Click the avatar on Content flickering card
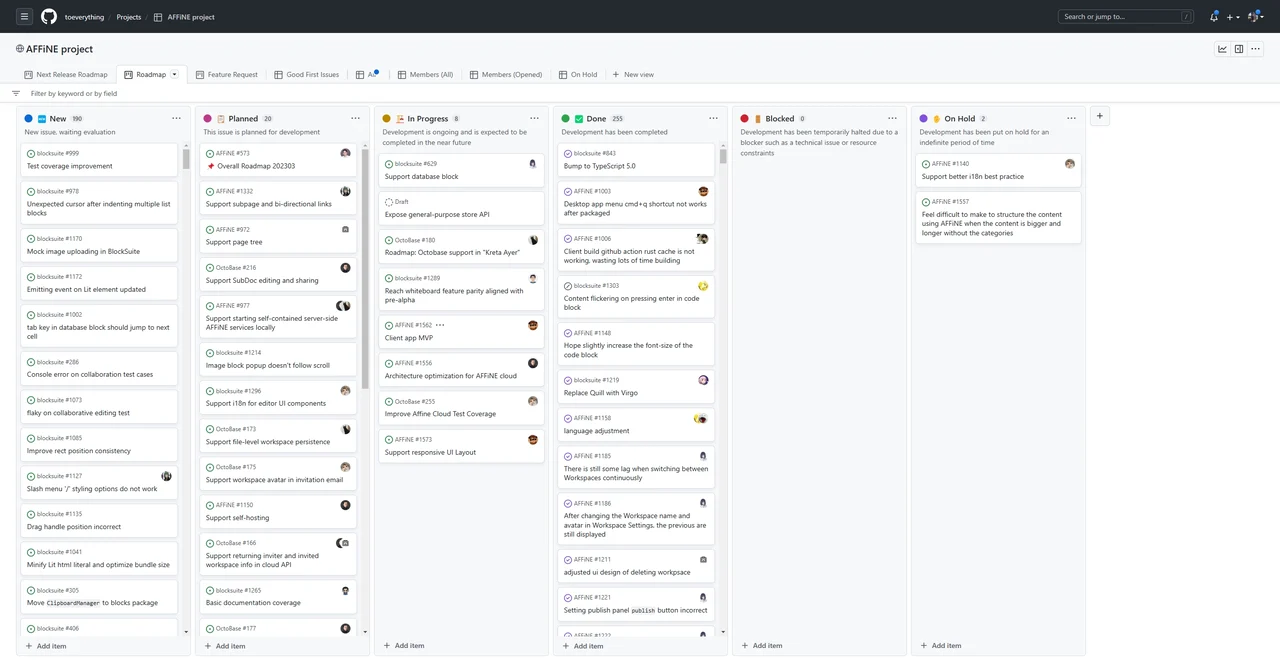 coord(703,286)
